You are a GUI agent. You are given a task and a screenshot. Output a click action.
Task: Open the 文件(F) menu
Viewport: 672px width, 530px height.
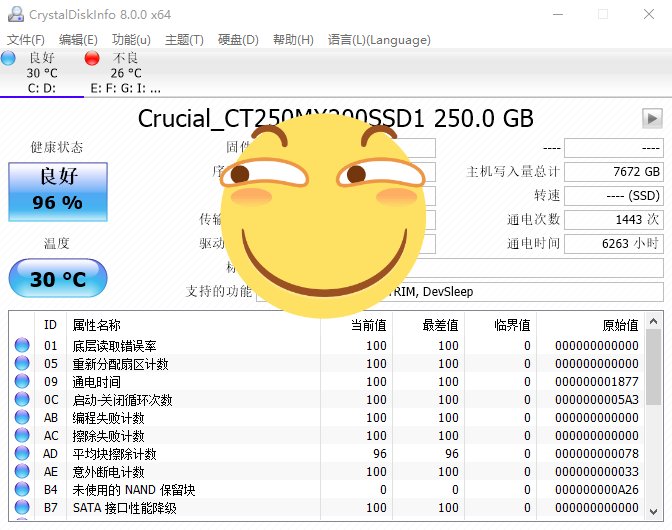[x=26, y=40]
